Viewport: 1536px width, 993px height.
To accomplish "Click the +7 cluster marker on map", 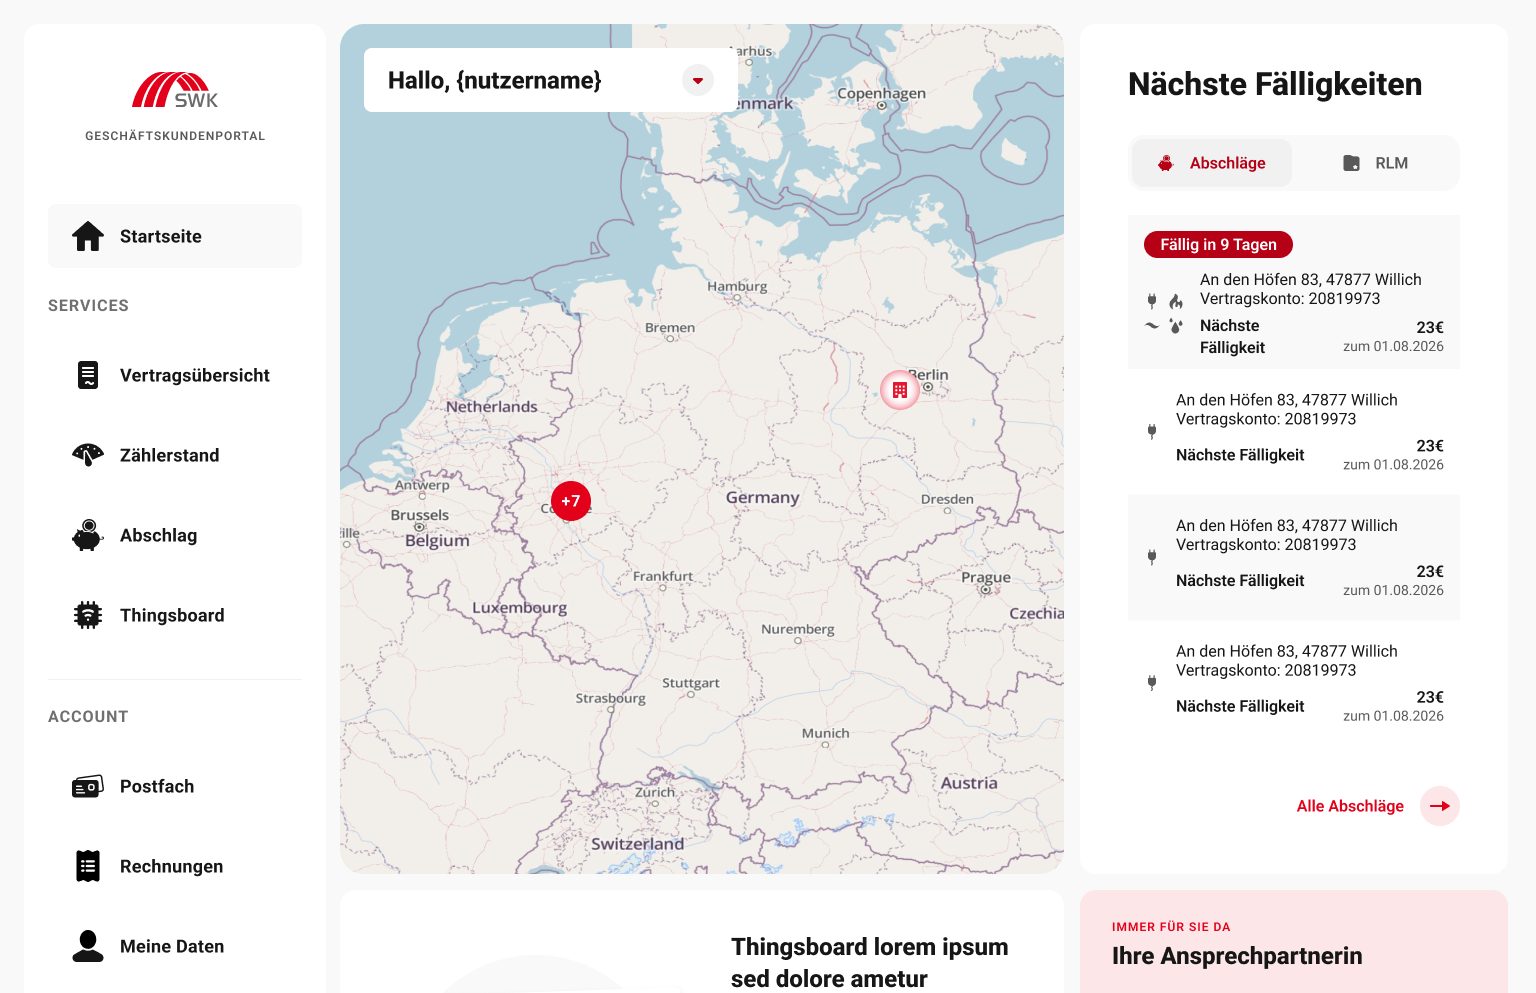I will (x=571, y=501).
